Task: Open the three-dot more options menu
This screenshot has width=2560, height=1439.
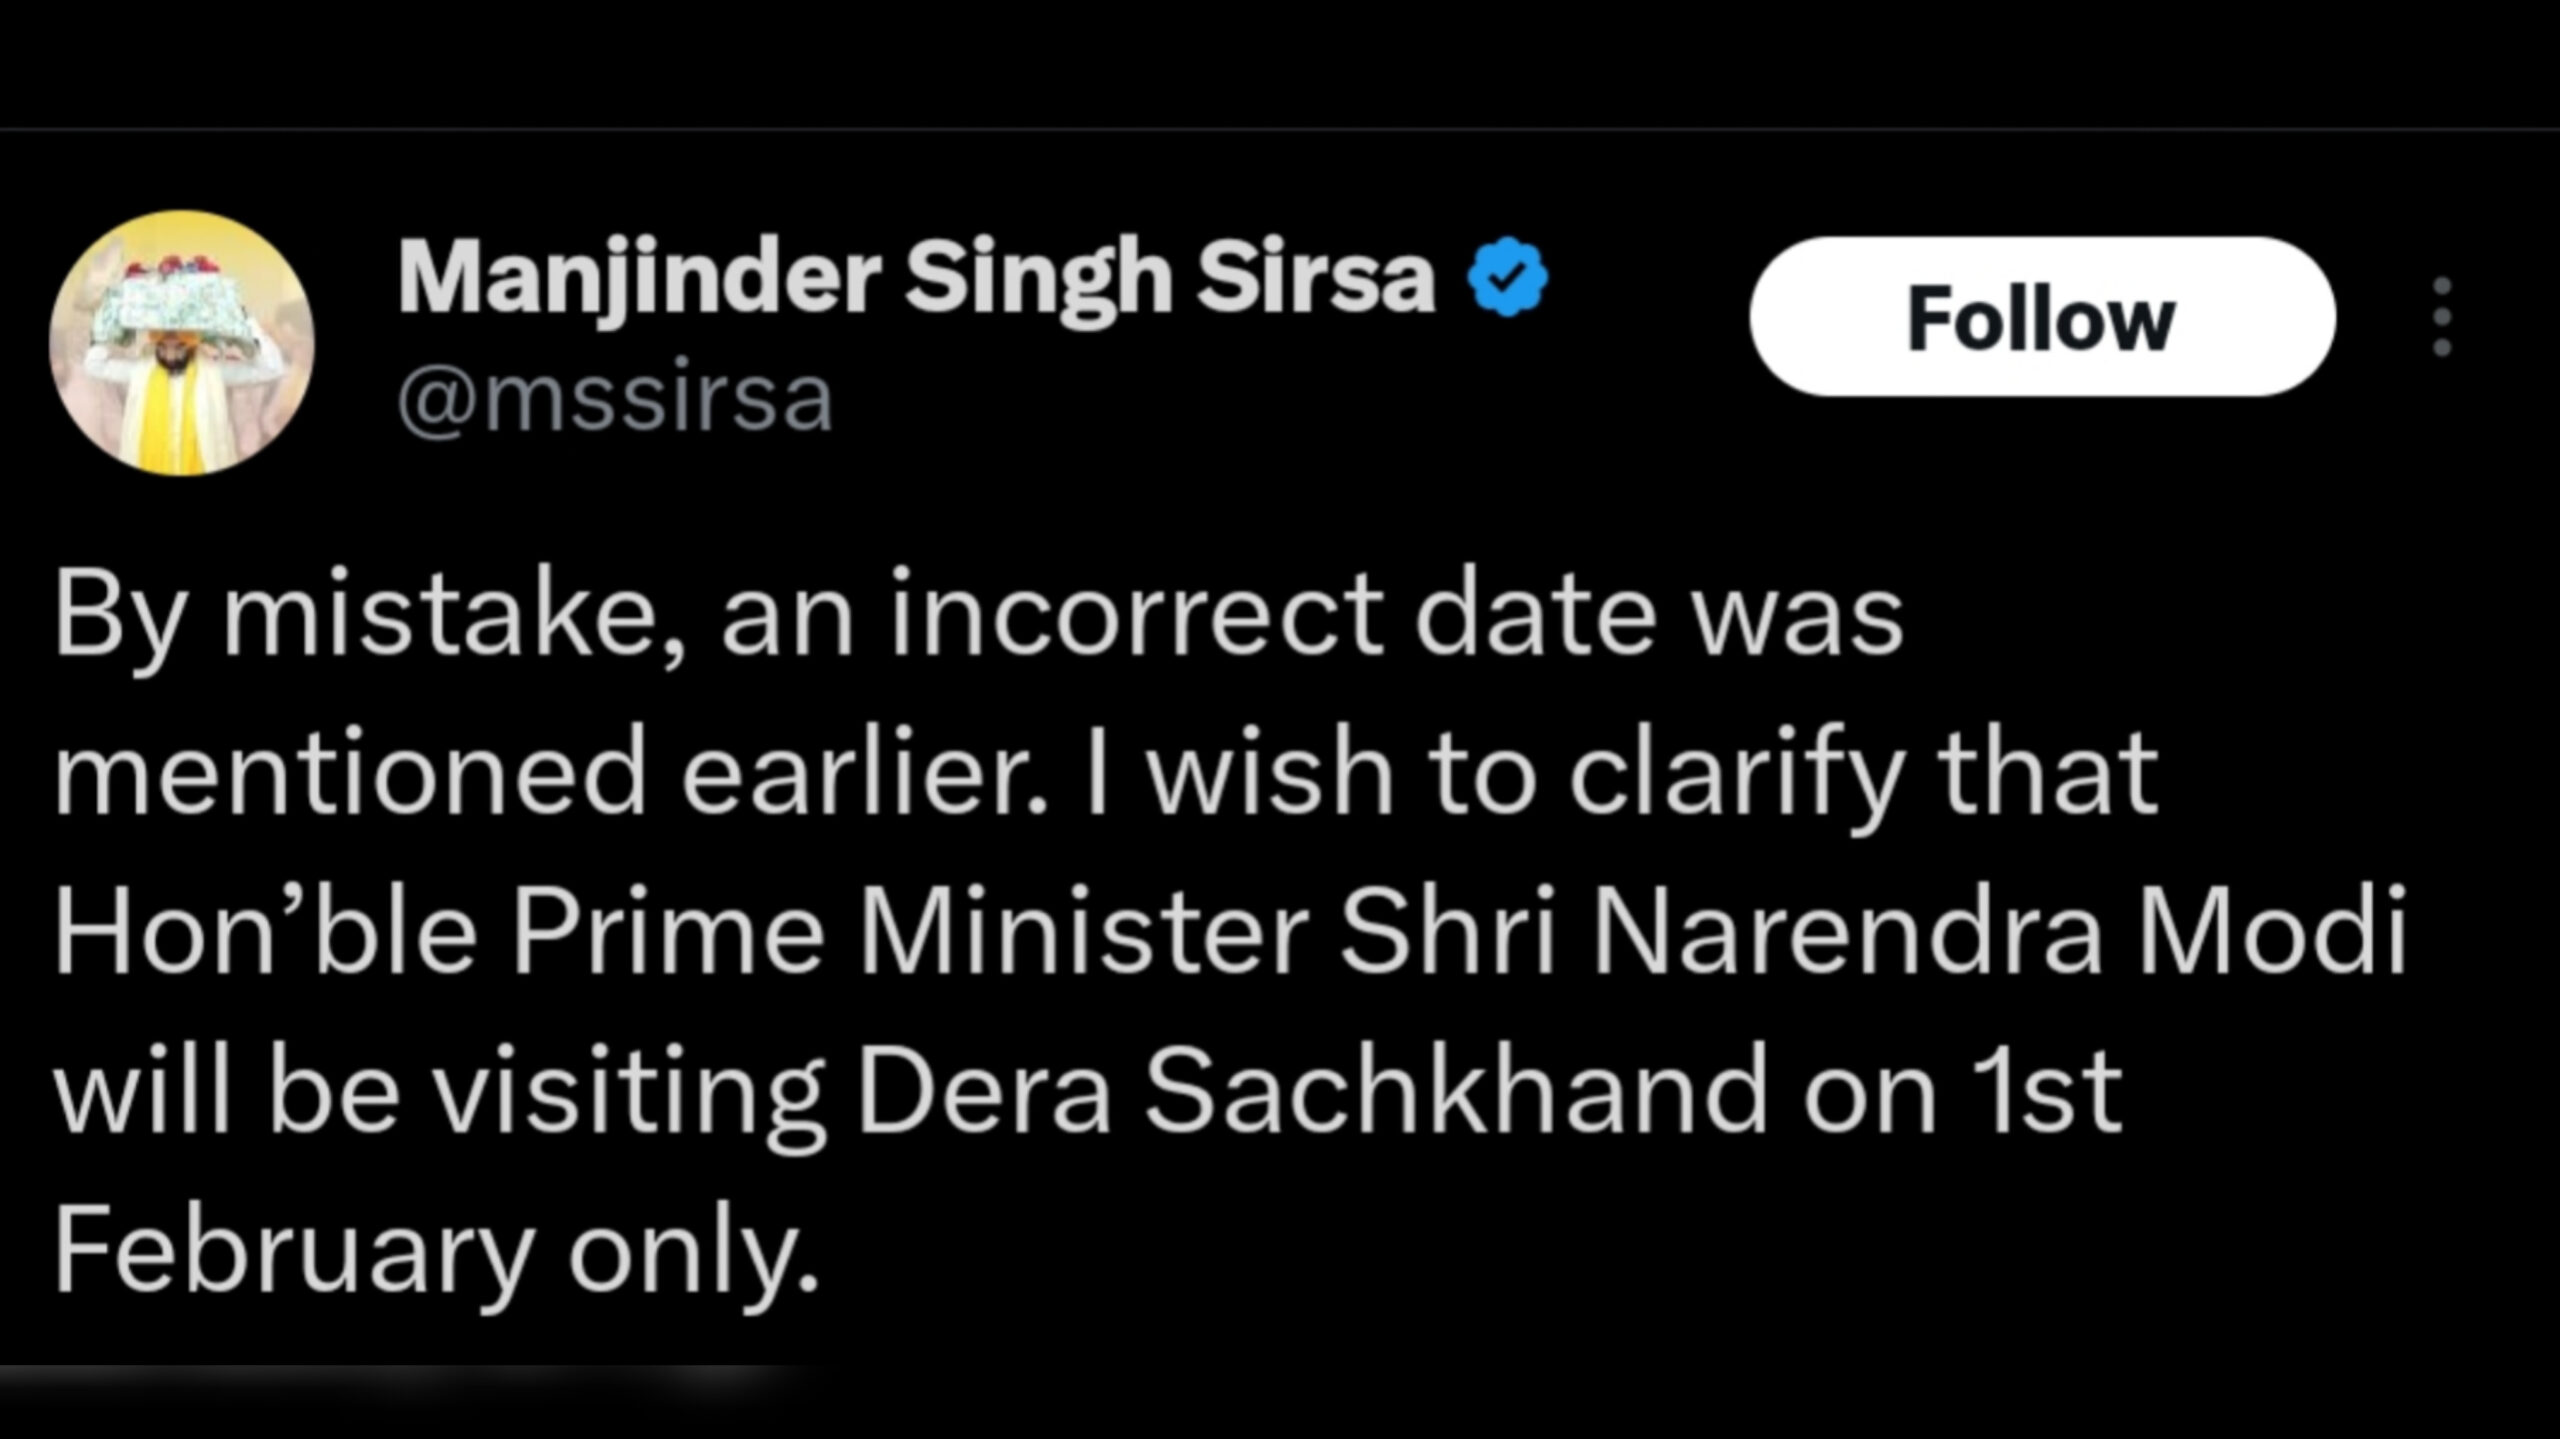Action: coord(2442,316)
